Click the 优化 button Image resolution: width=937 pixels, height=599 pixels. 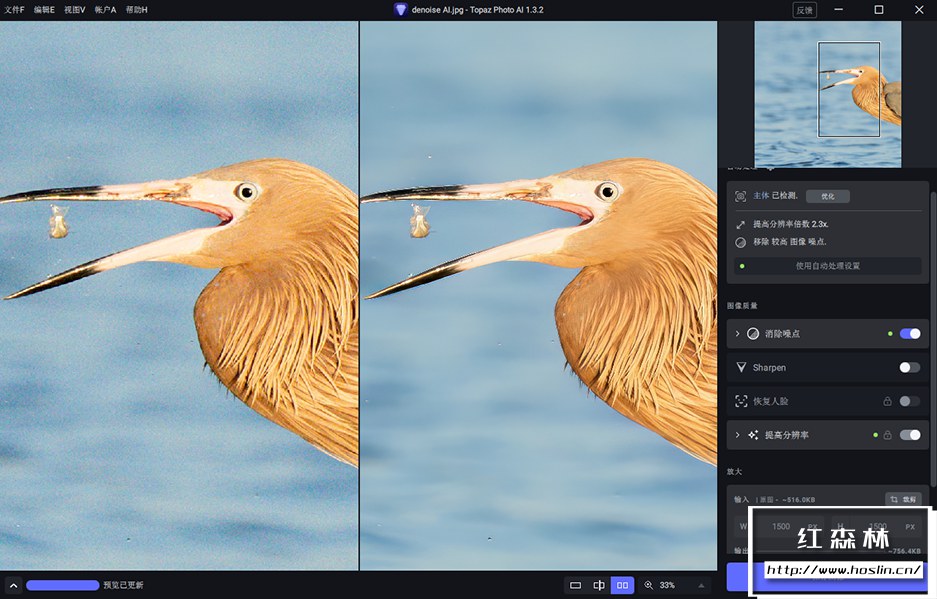[x=827, y=196]
